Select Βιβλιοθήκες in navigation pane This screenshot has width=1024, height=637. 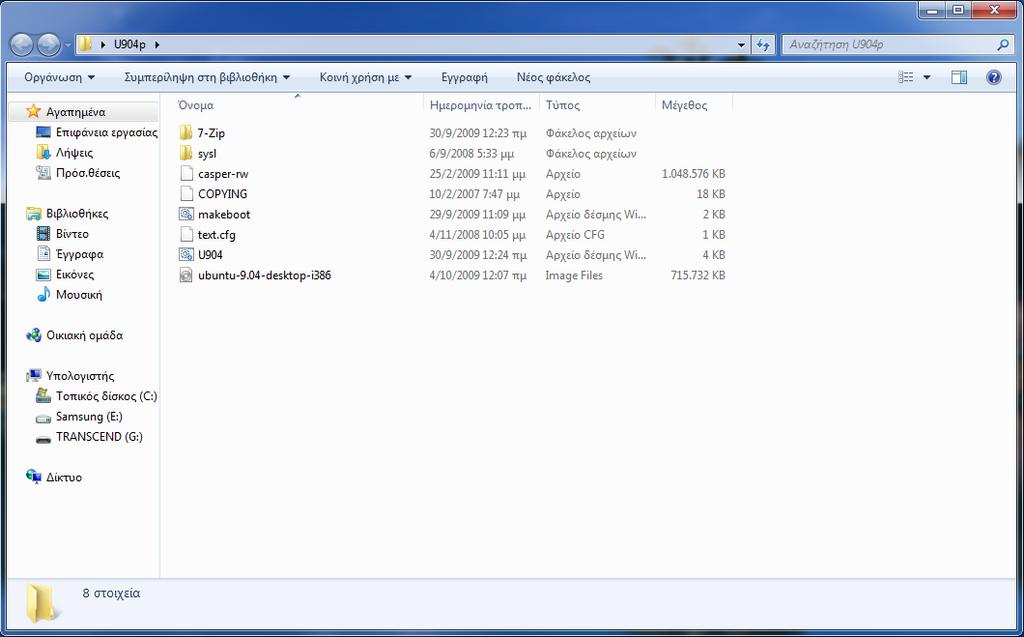[77, 214]
